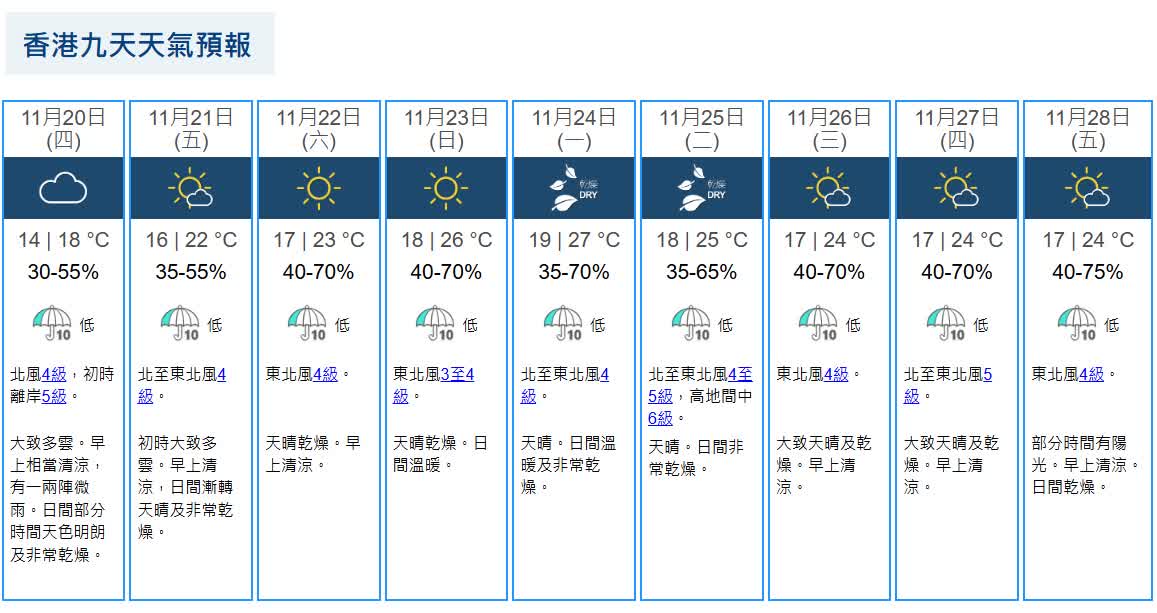Open the 4級 wind link under 11月28日

[1092, 375]
